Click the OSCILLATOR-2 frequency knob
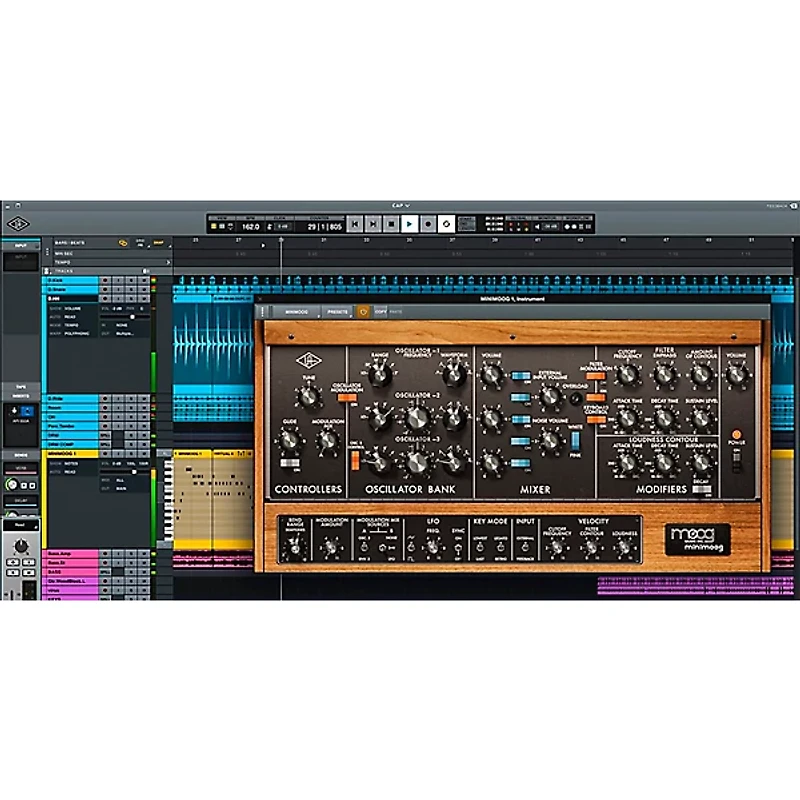This screenshot has width=800, height=800. coord(417,418)
